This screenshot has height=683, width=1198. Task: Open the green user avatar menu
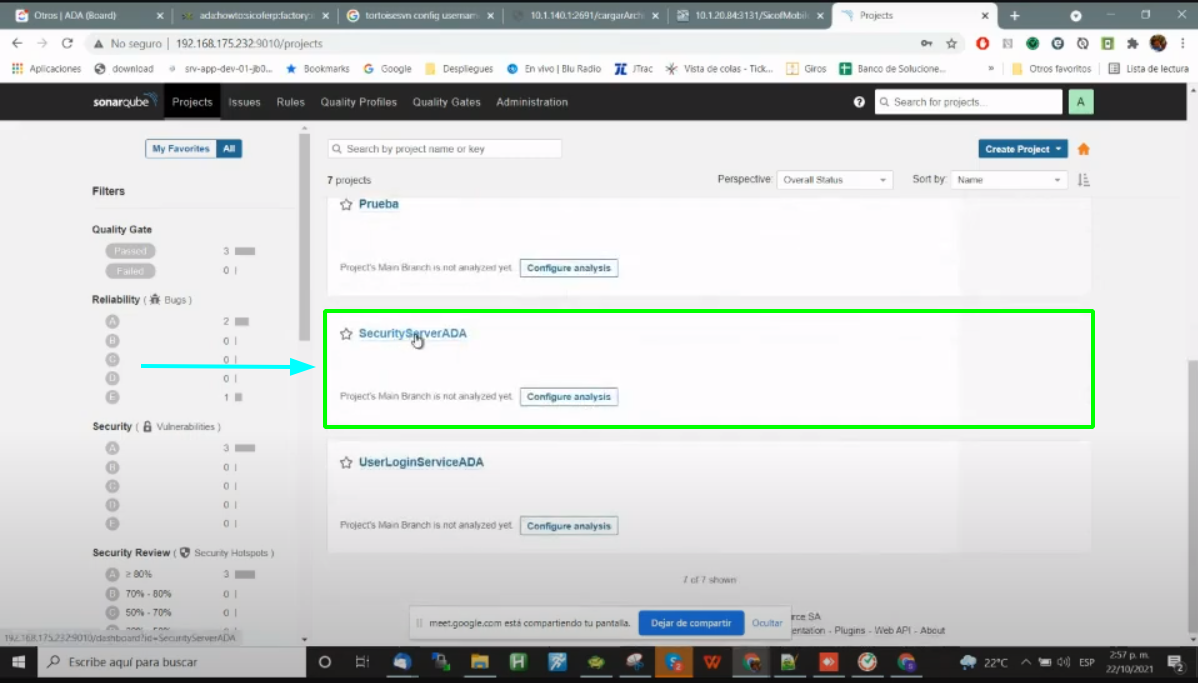point(1080,102)
